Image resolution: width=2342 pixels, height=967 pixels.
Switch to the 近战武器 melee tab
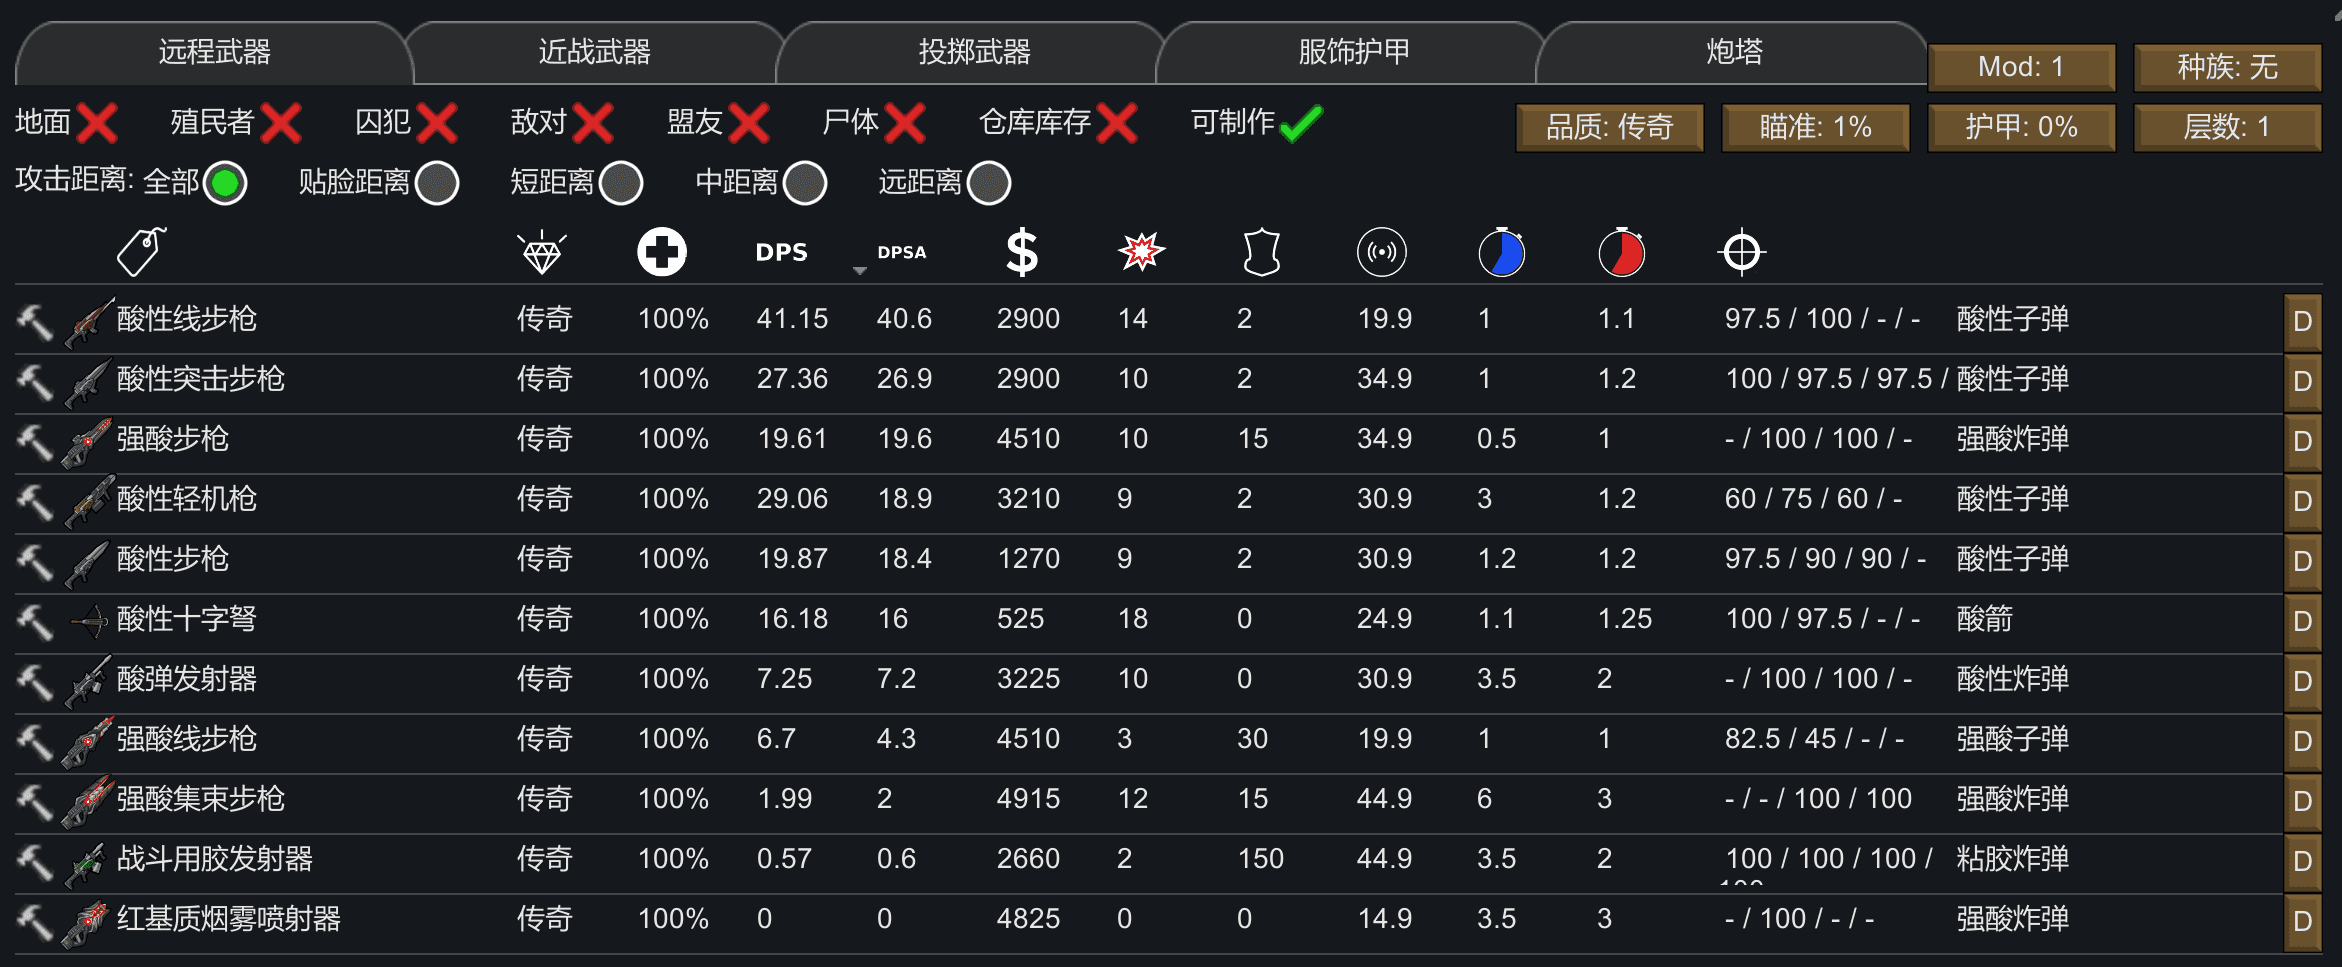pyautogui.click(x=594, y=52)
